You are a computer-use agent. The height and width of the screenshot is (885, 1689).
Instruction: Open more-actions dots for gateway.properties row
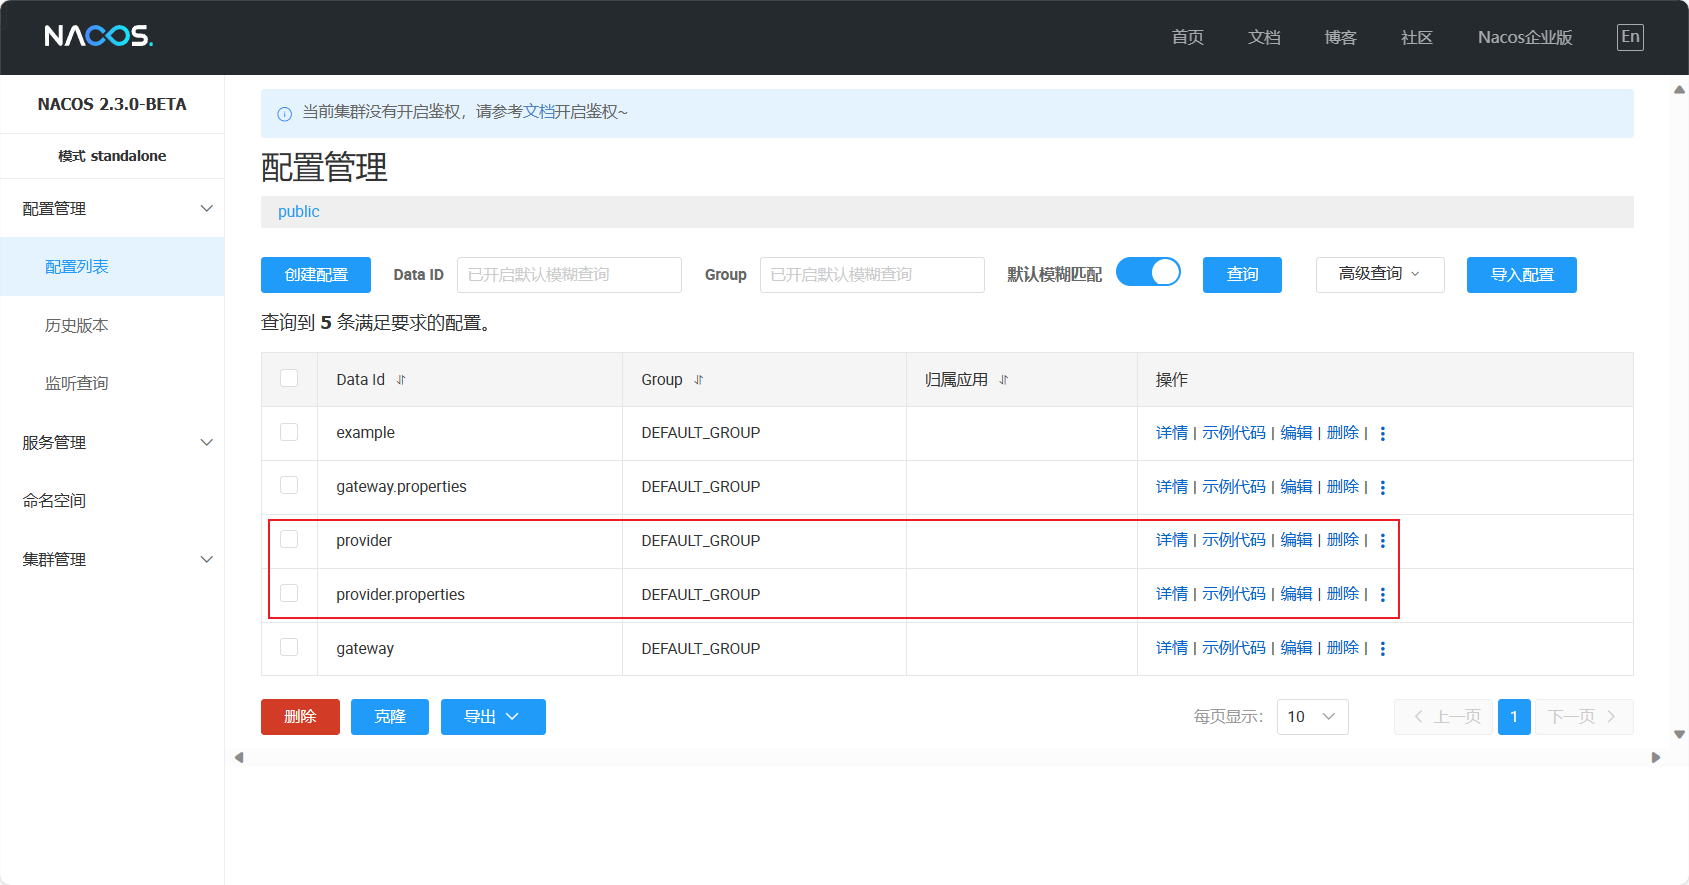(1383, 488)
